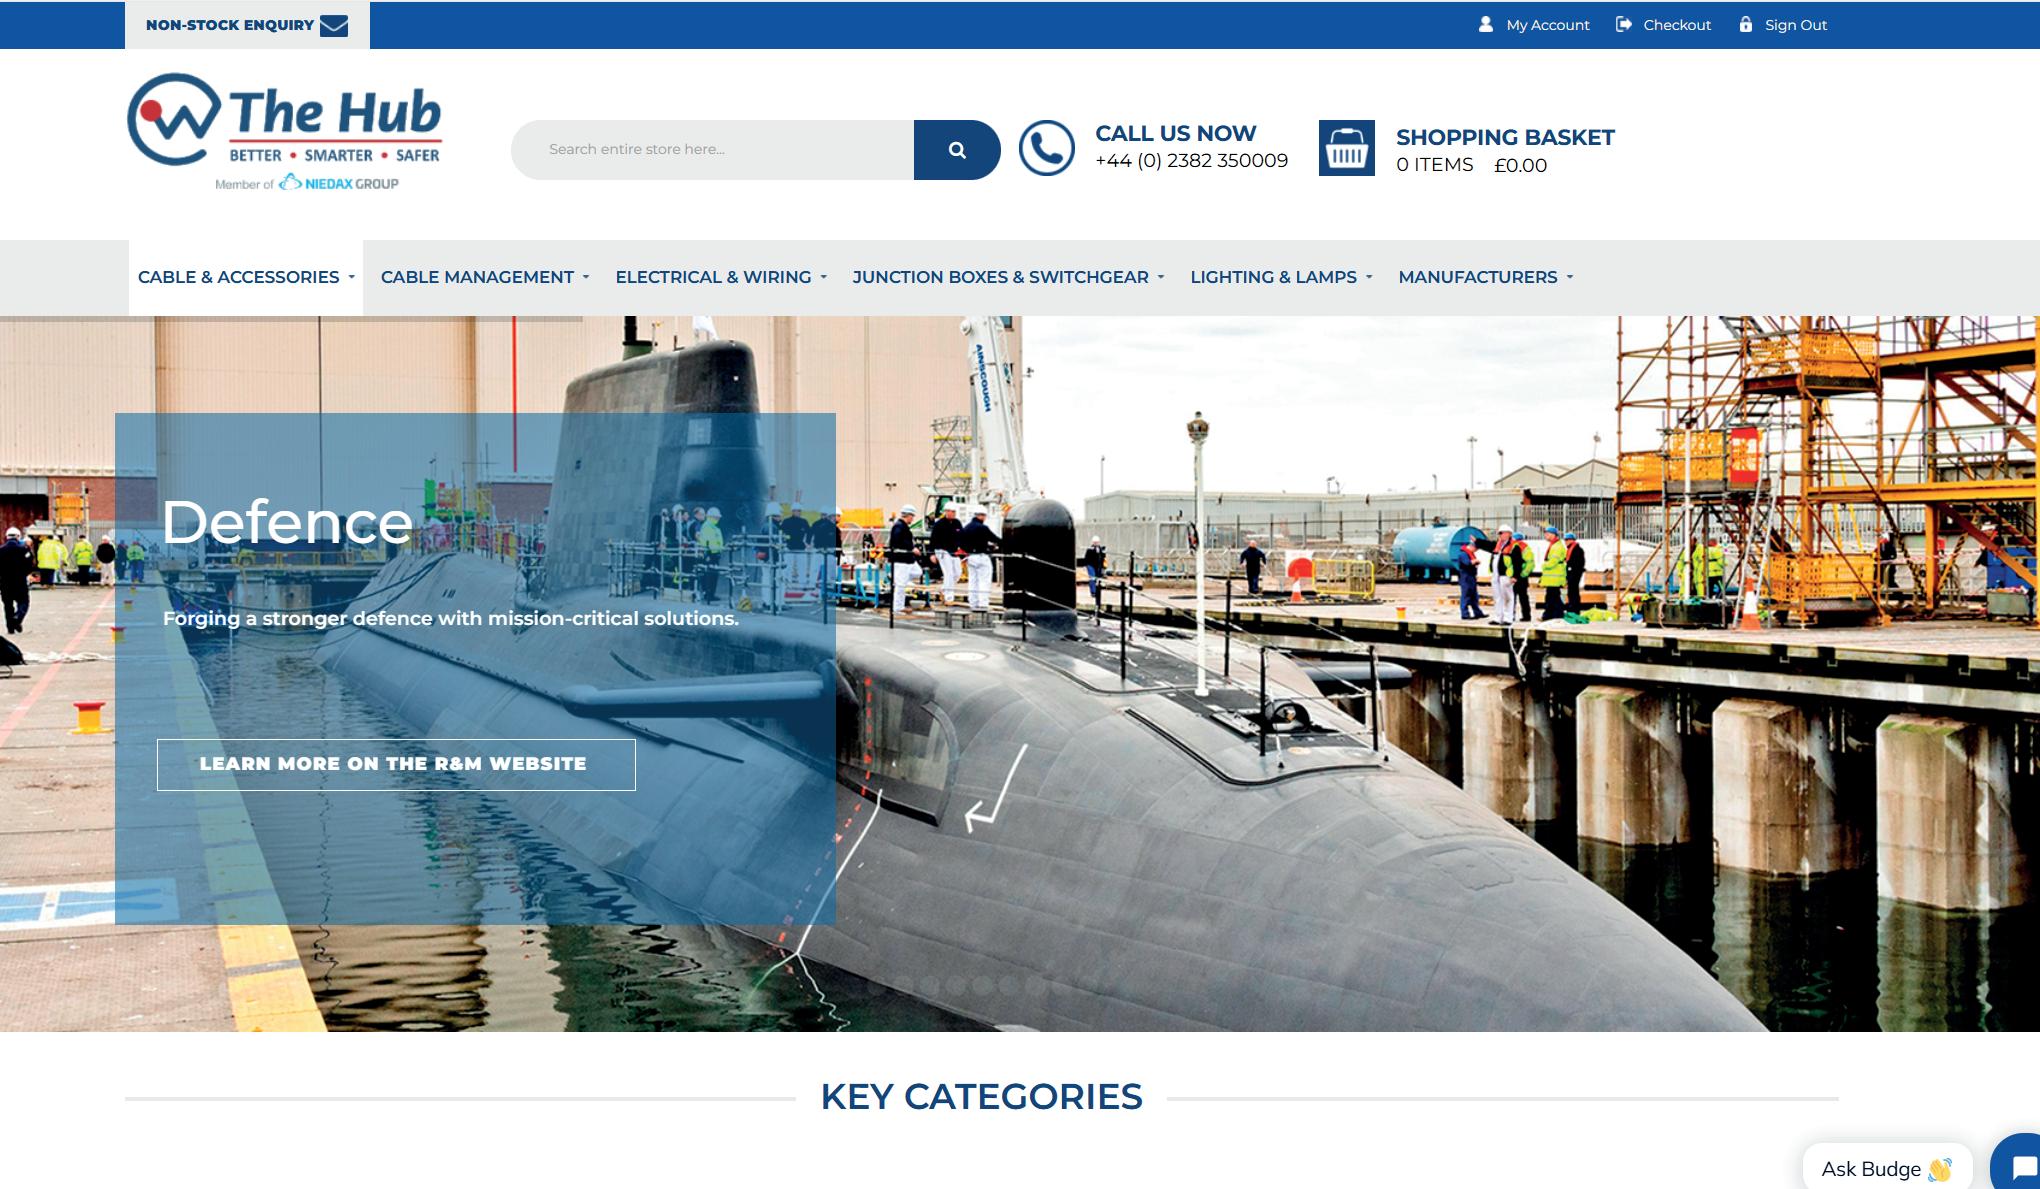Screen dimensions: 2040x1189
Task: Click the Checkout arrow icon
Action: [x=1623, y=24]
